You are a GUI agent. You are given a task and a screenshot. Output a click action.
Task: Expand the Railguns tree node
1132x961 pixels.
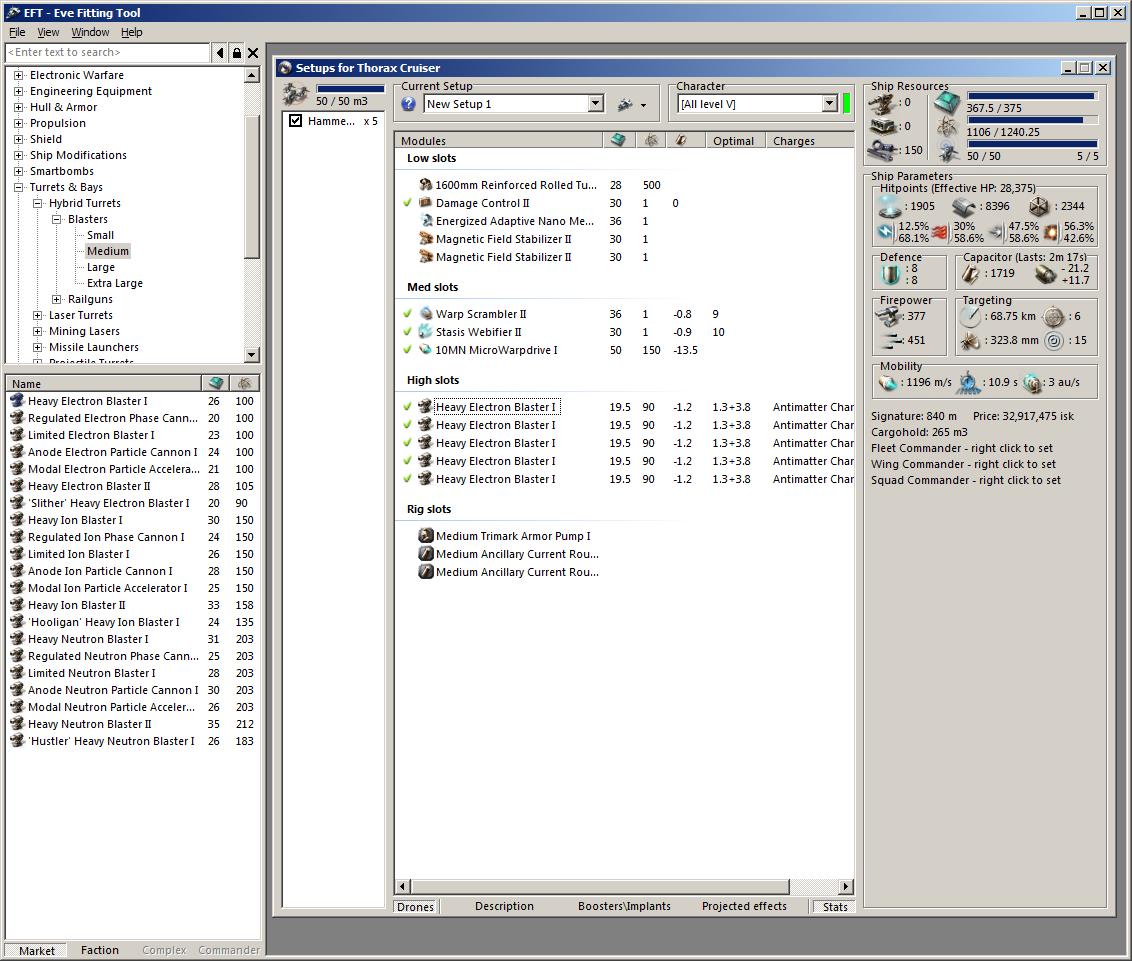click(57, 299)
